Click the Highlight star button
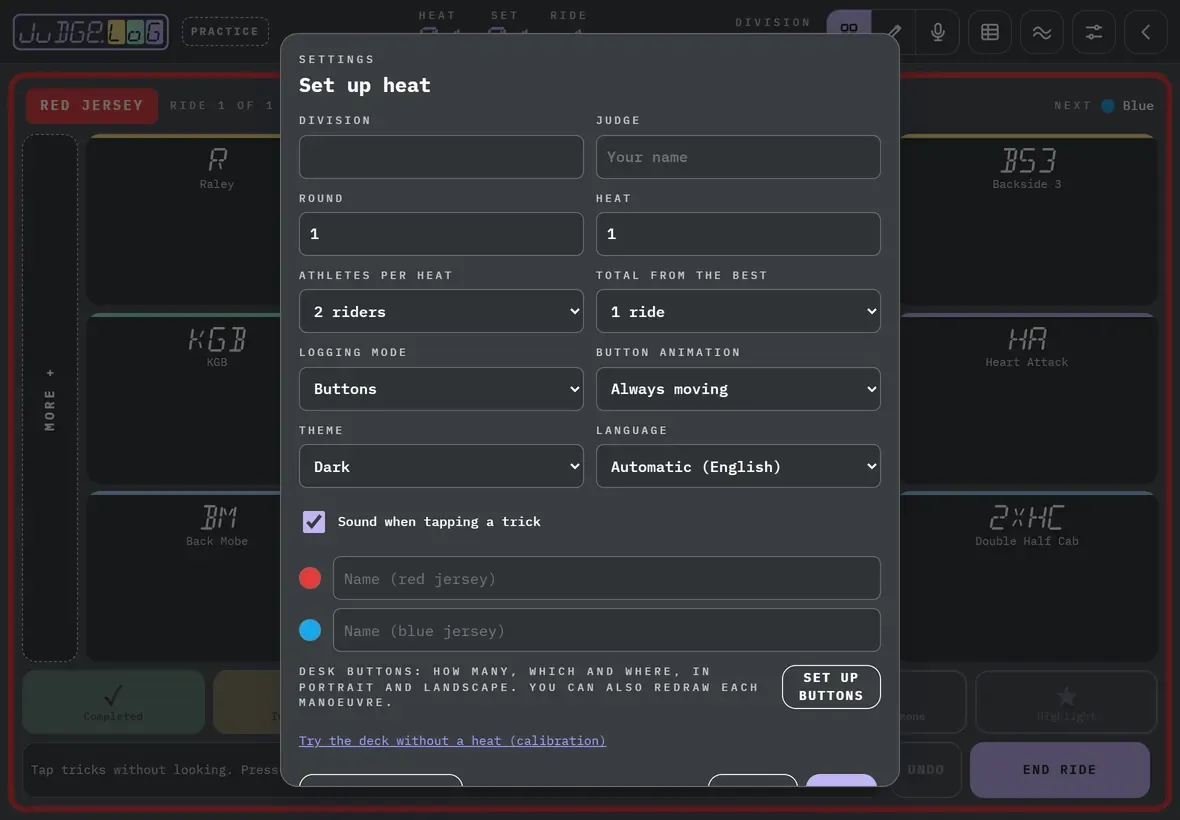1180x820 pixels. (x=1066, y=702)
